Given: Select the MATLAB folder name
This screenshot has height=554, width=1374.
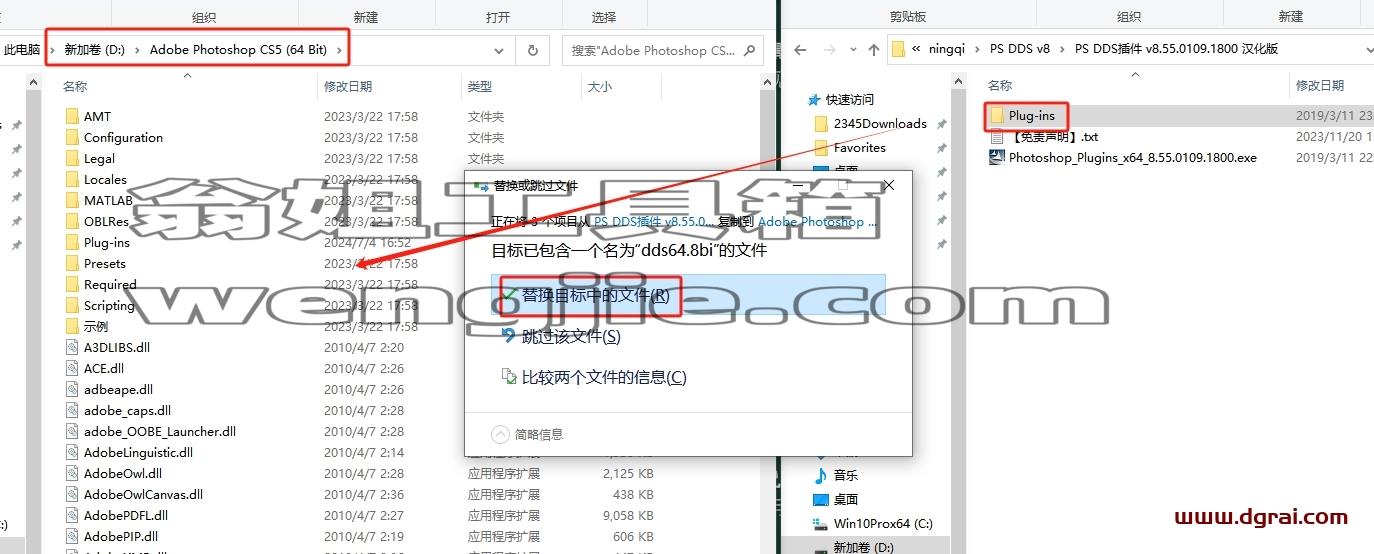Looking at the screenshot, I should 108,200.
